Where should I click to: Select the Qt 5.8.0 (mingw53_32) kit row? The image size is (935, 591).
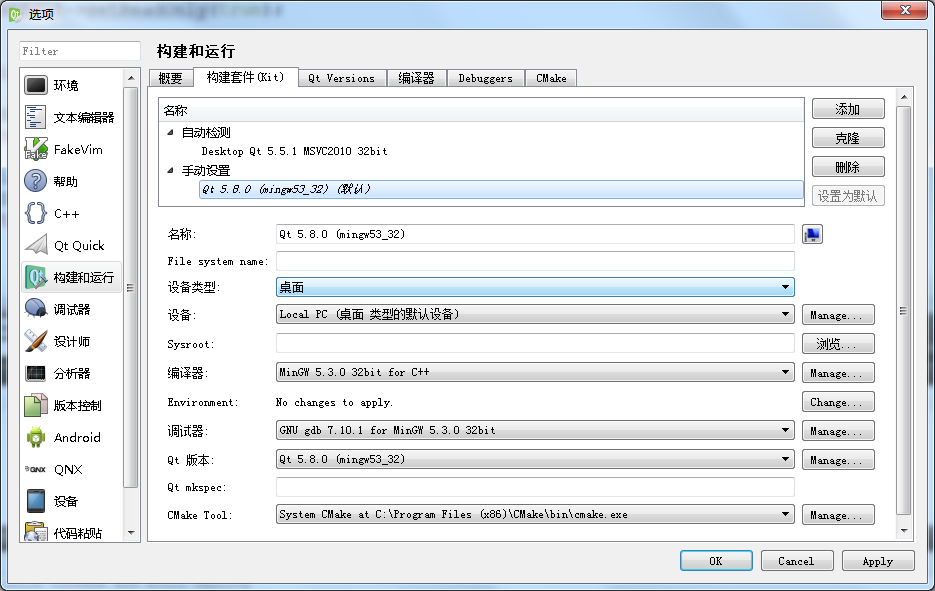(501, 189)
